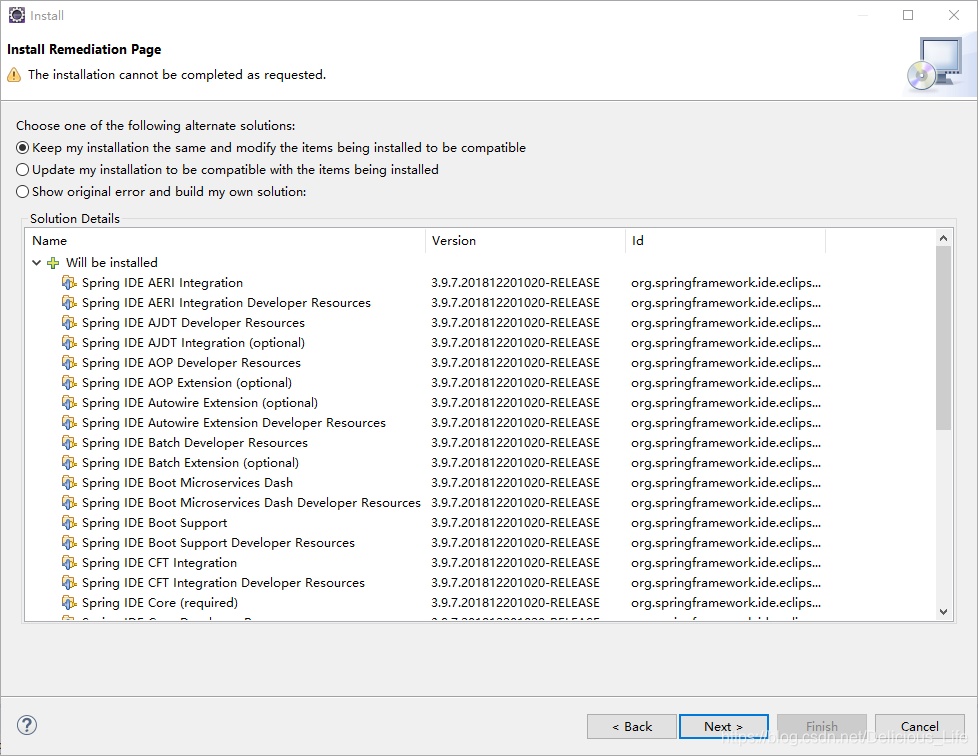Click the Id column header
The image size is (978, 756).
[x=725, y=241]
